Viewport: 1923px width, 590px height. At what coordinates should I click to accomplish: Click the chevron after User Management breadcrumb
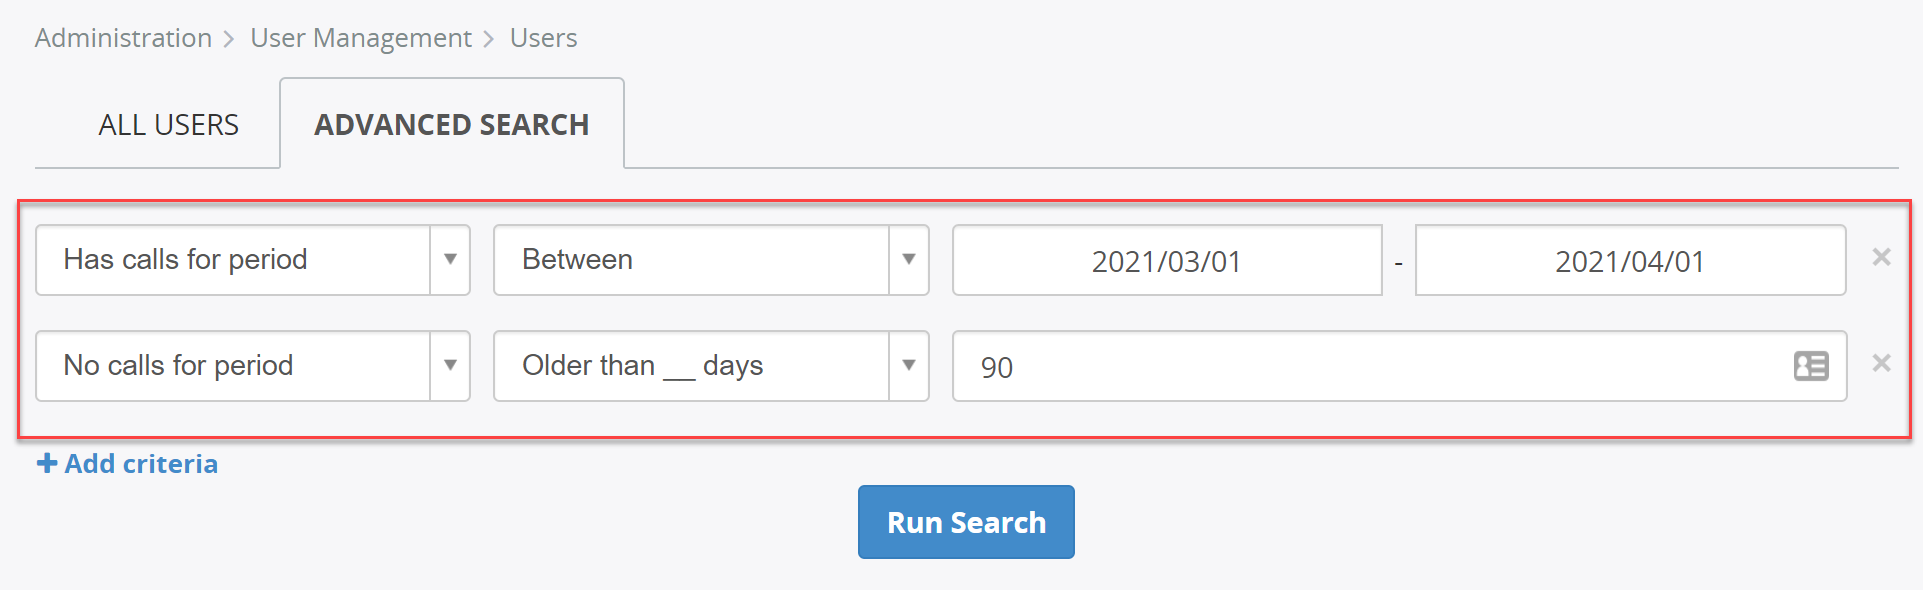tap(489, 39)
